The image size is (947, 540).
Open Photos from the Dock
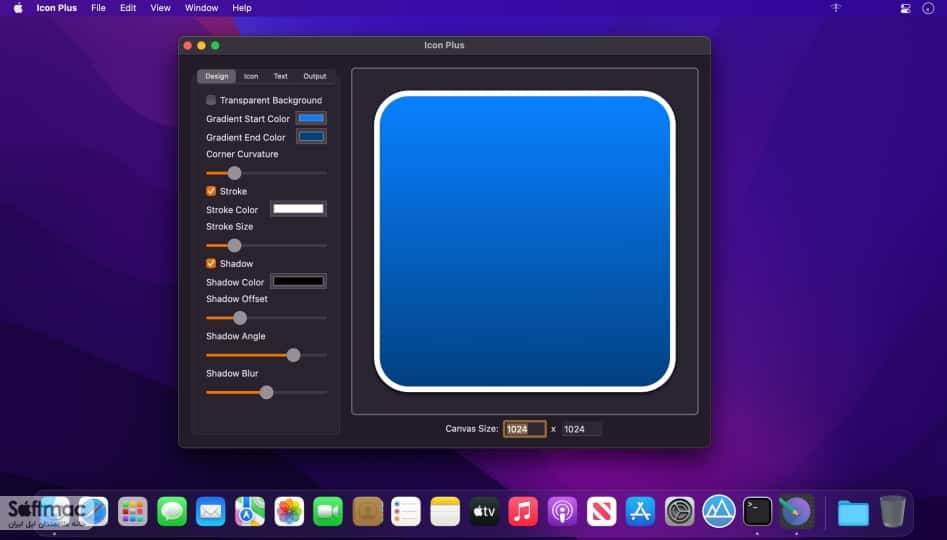coord(289,512)
